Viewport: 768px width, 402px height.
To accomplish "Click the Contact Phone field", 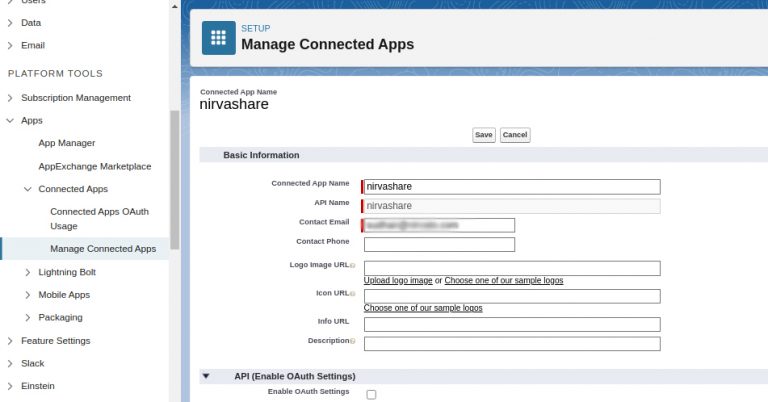I will (x=439, y=244).
